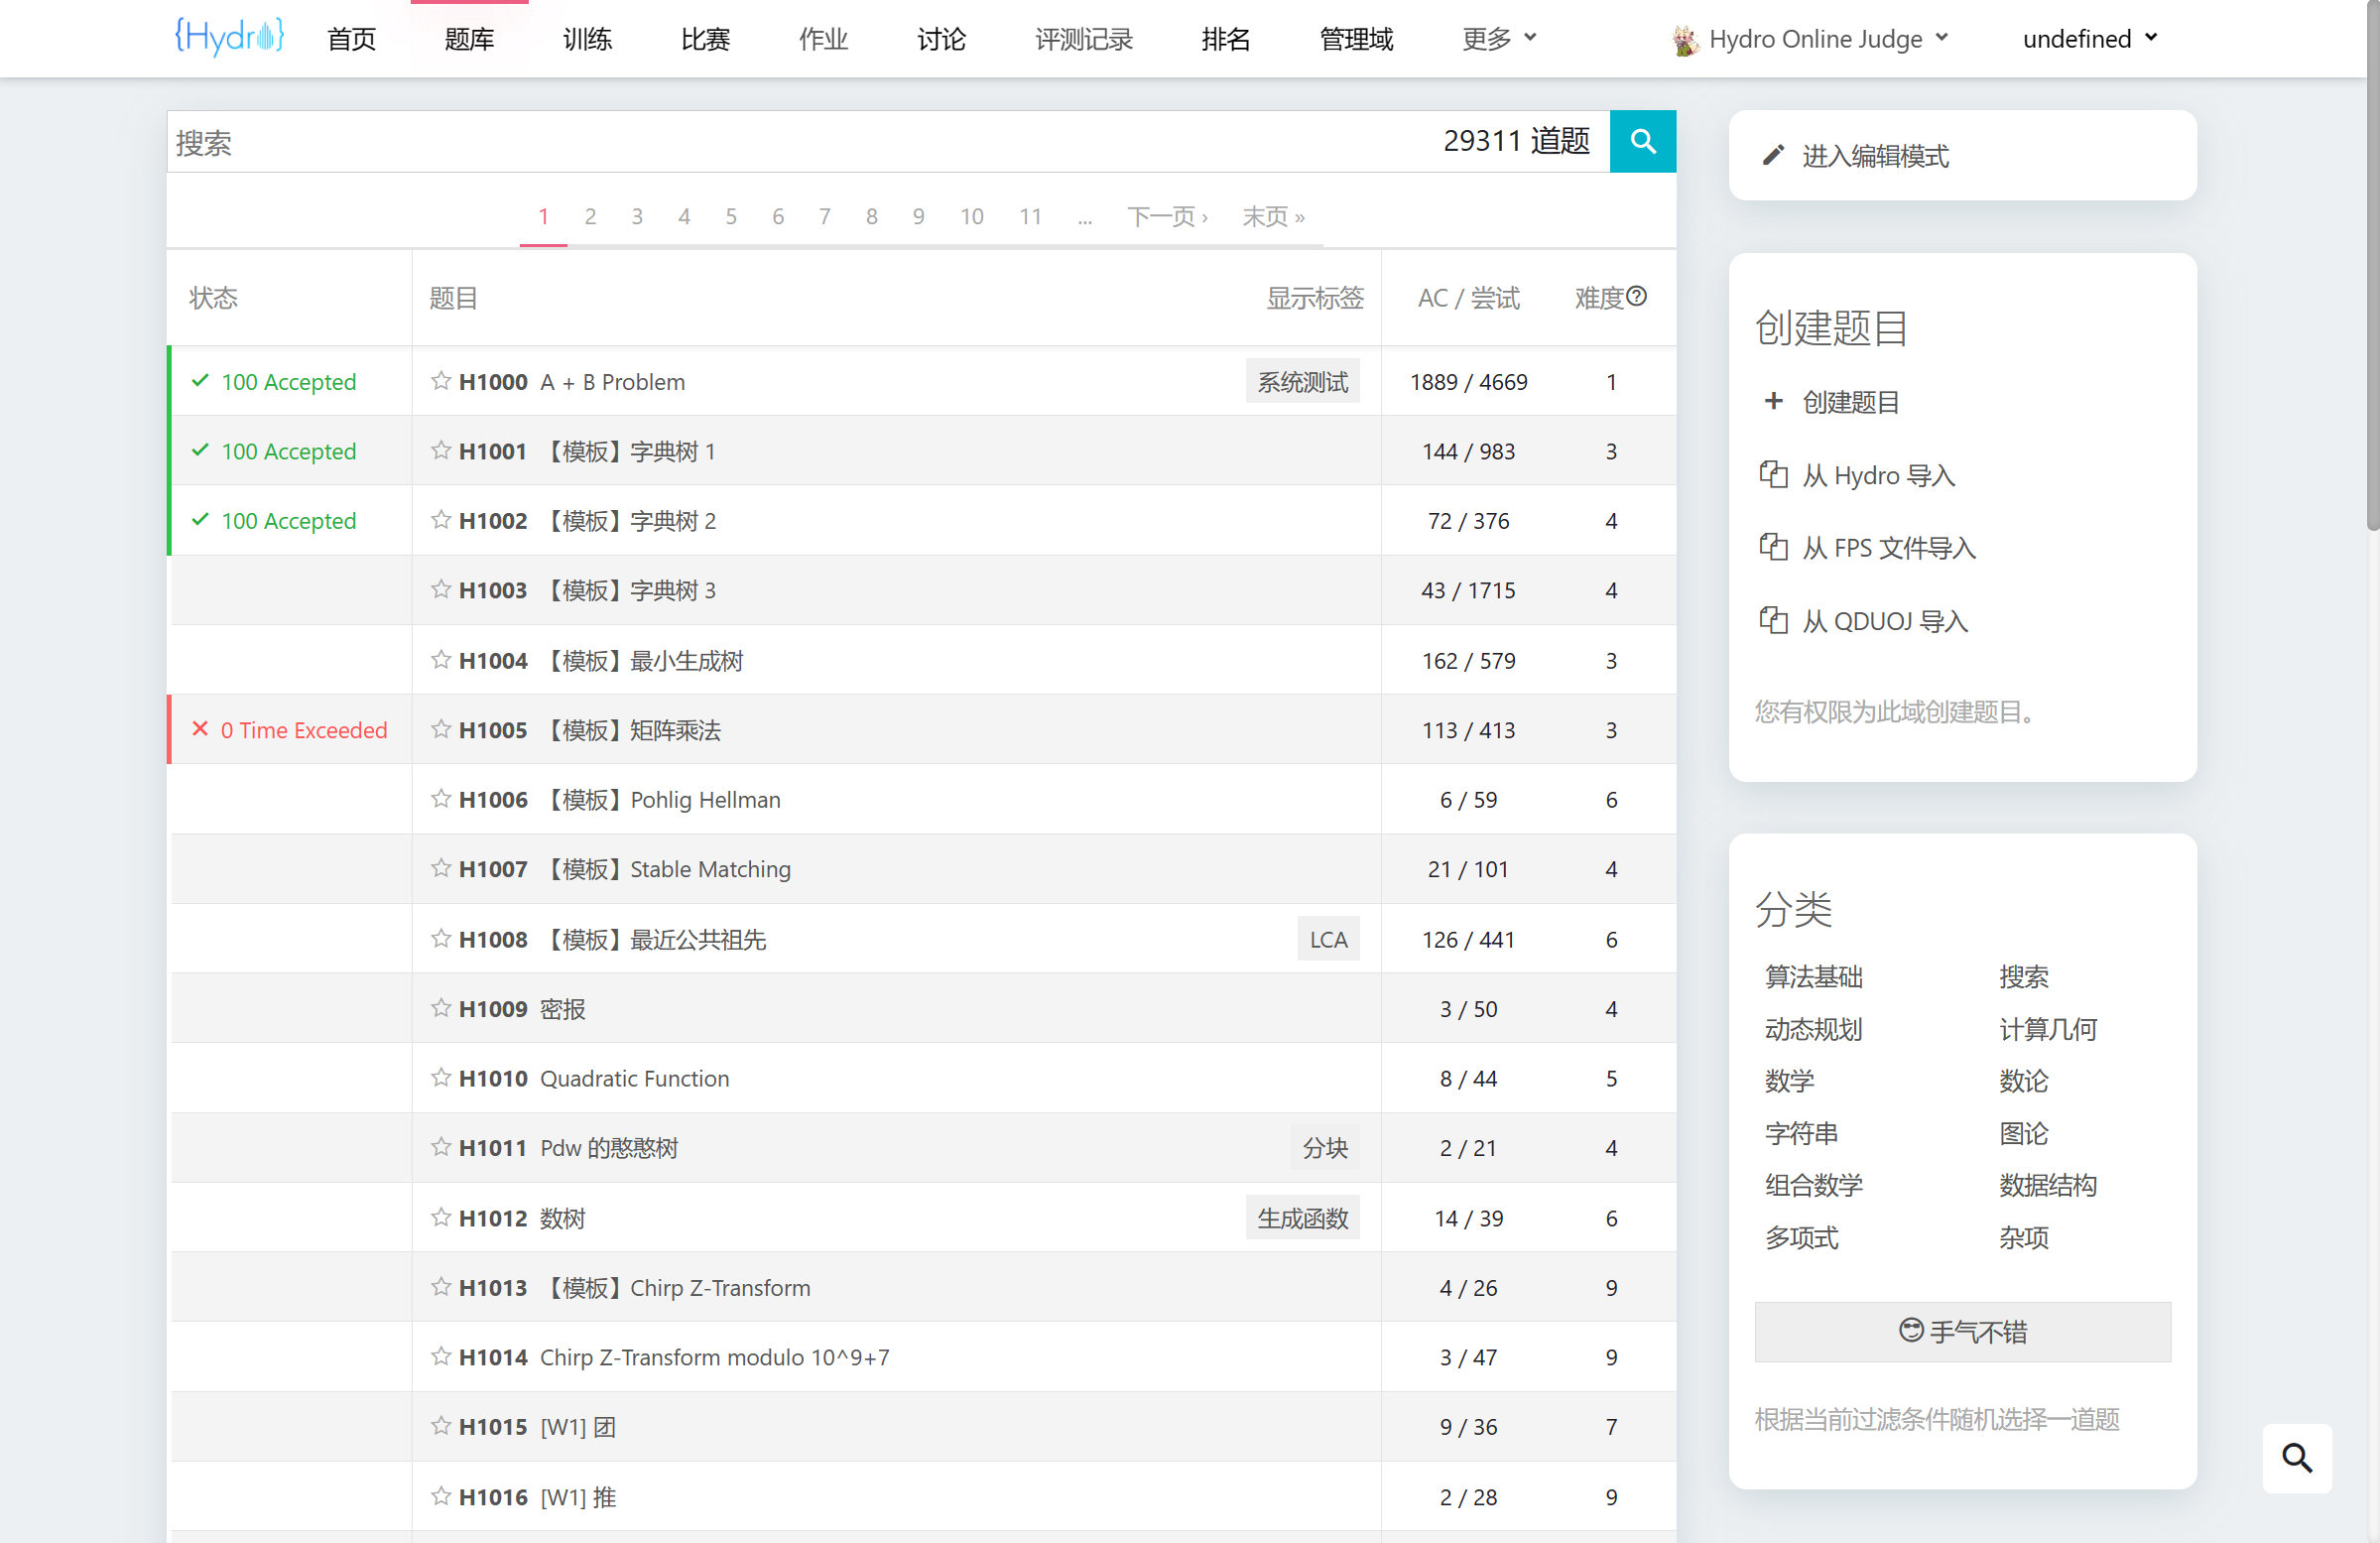
Task: Switch to the 训练 section
Action: 587,40
